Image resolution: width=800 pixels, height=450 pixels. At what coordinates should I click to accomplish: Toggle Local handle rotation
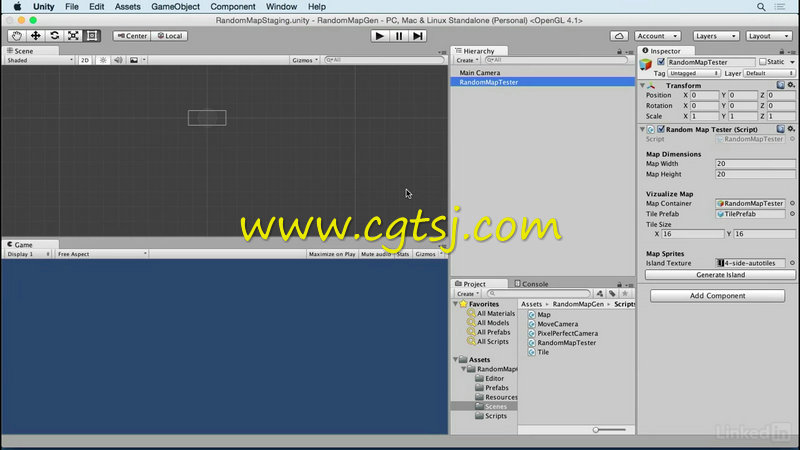click(x=169, y=36)
